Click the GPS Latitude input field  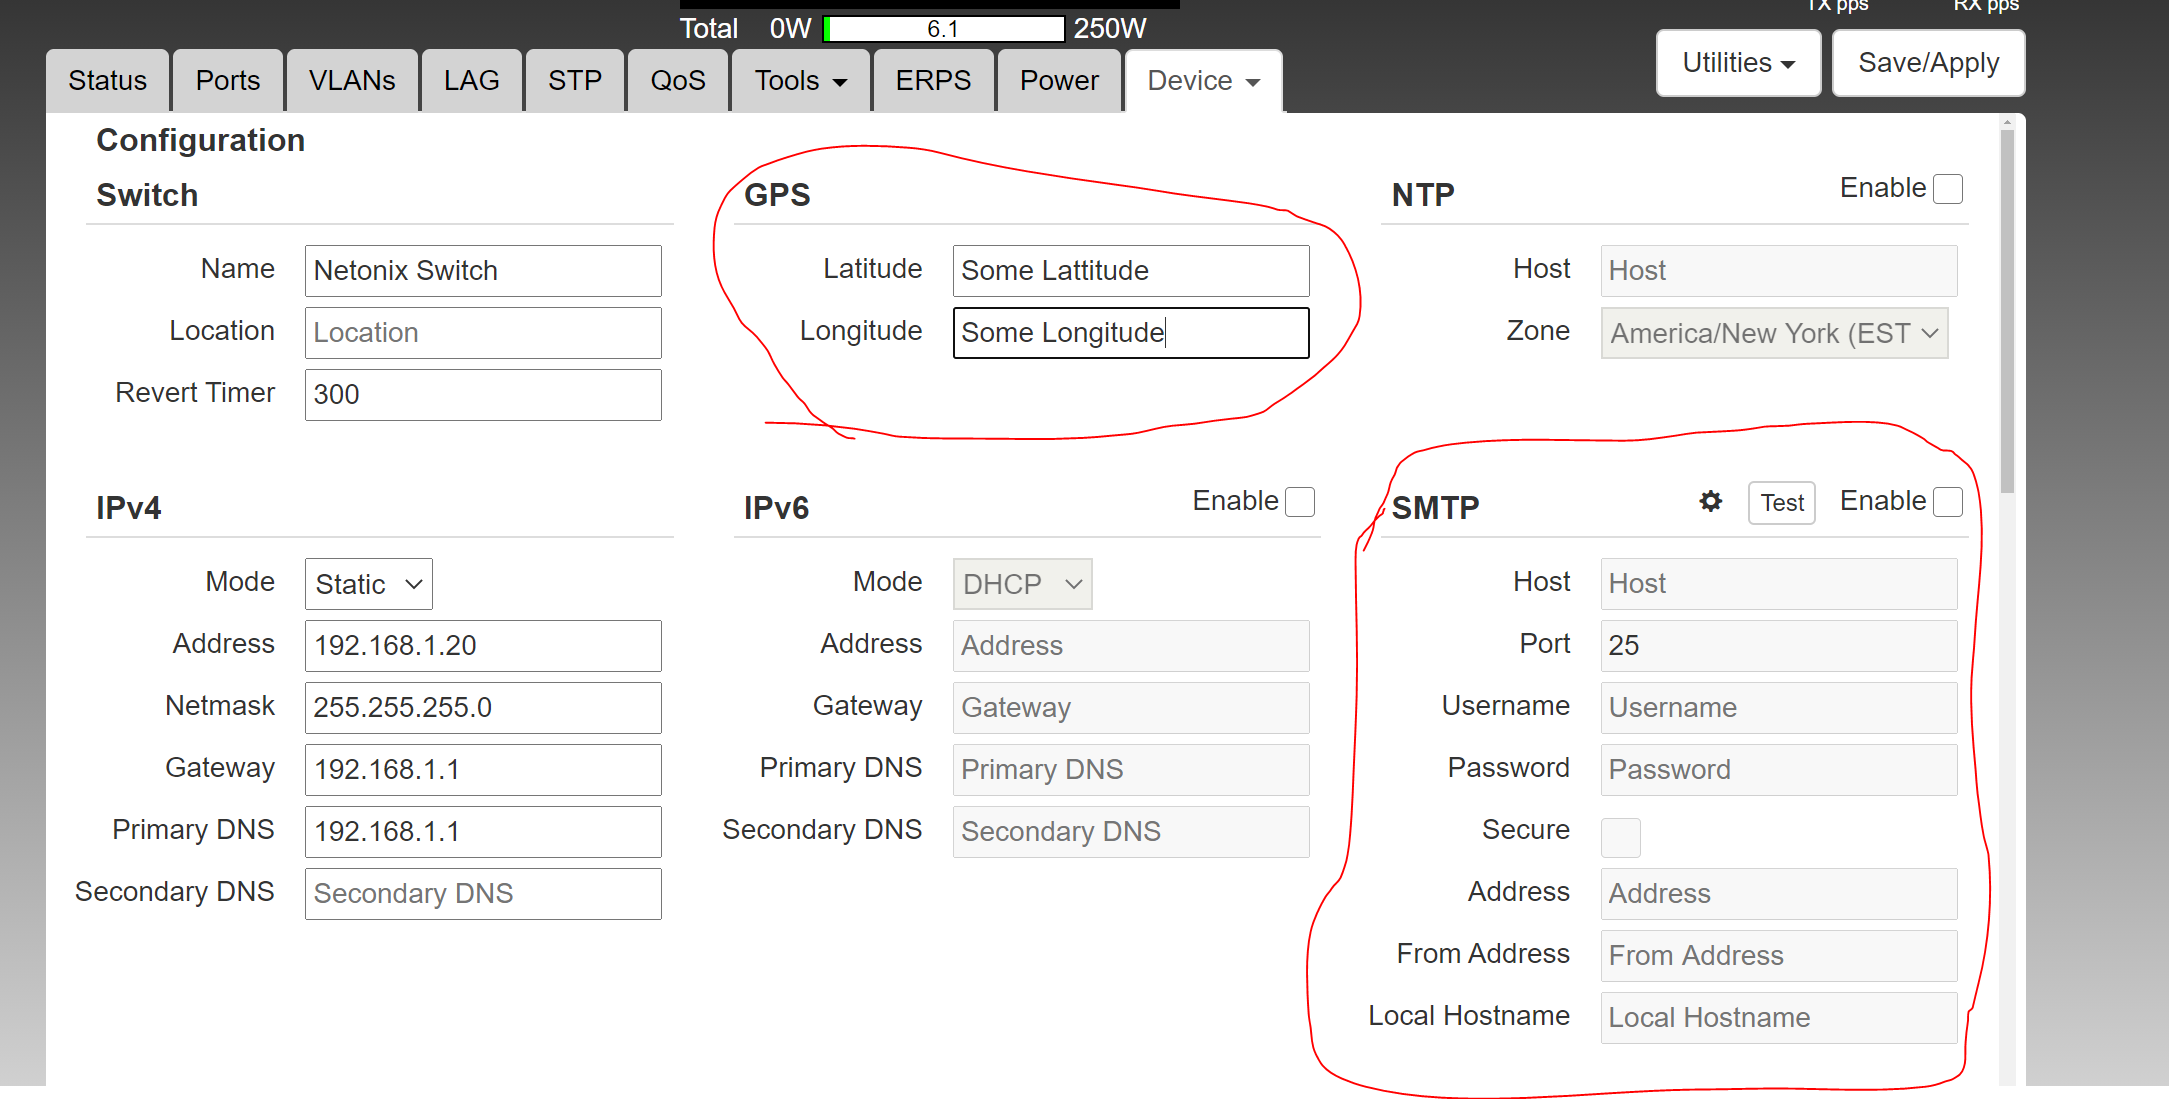coord(1130,271)
